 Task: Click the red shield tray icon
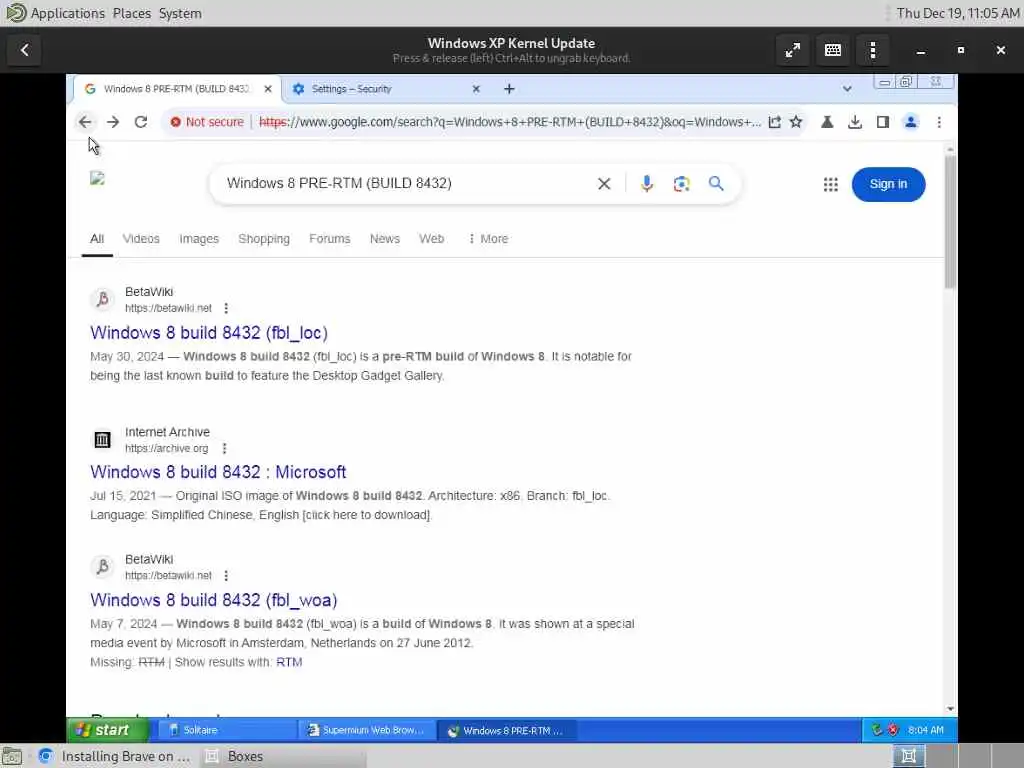[x=893, y=730]
